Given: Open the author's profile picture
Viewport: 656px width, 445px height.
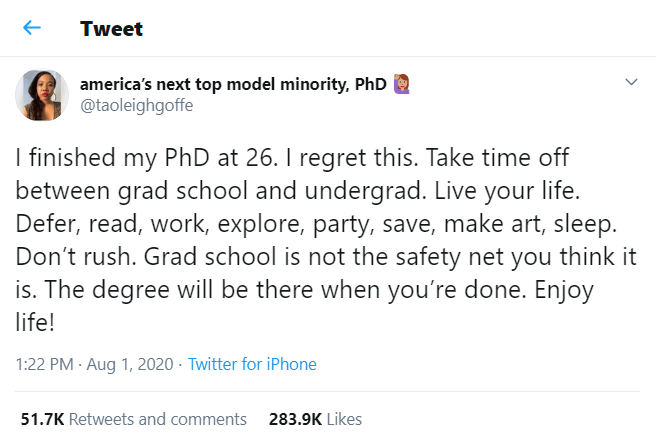Looking at the screenshot, I should point(41,96).
